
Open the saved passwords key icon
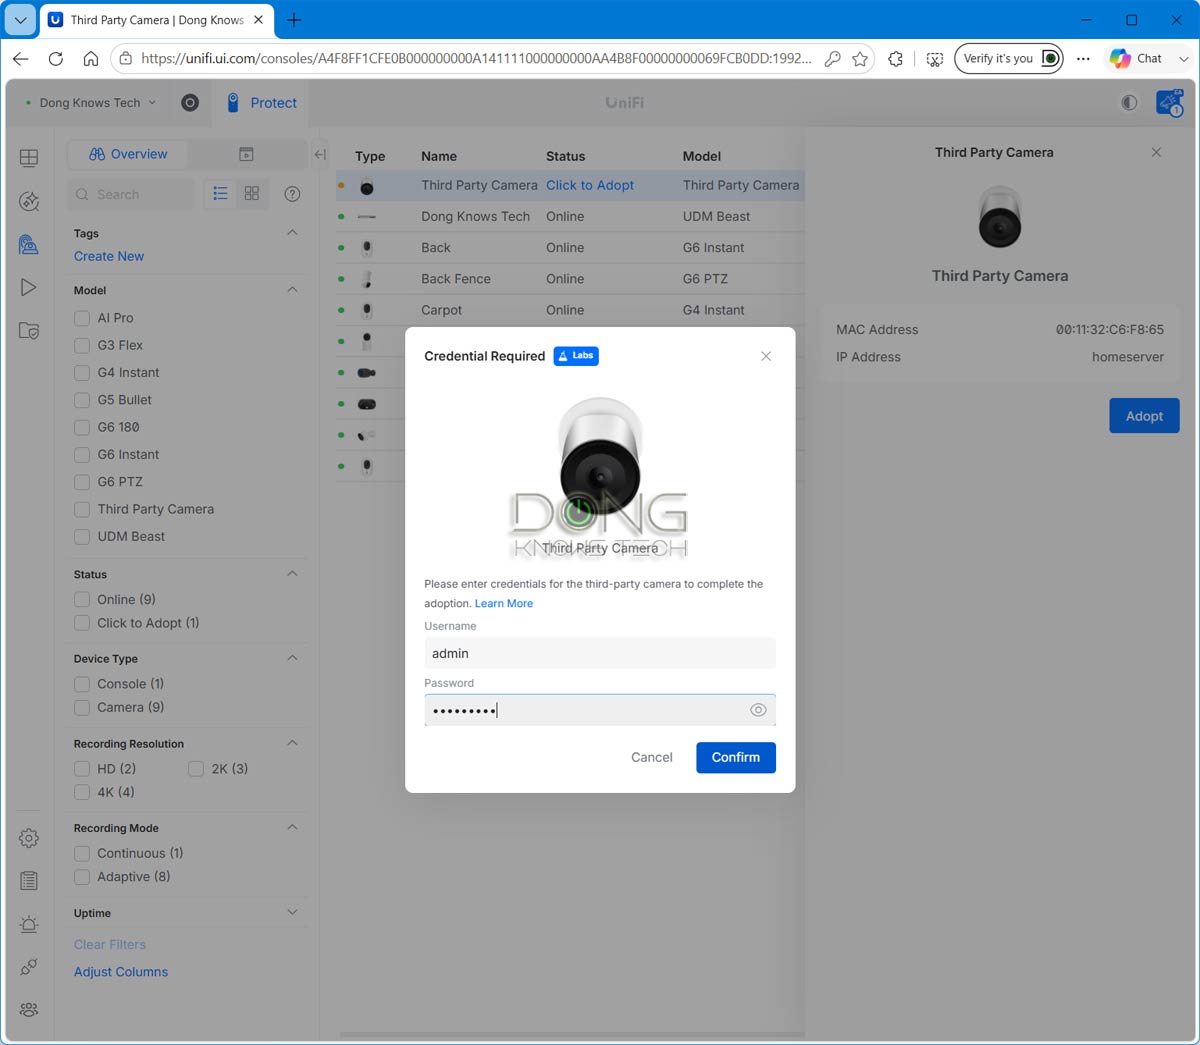(x=832, y=59)
